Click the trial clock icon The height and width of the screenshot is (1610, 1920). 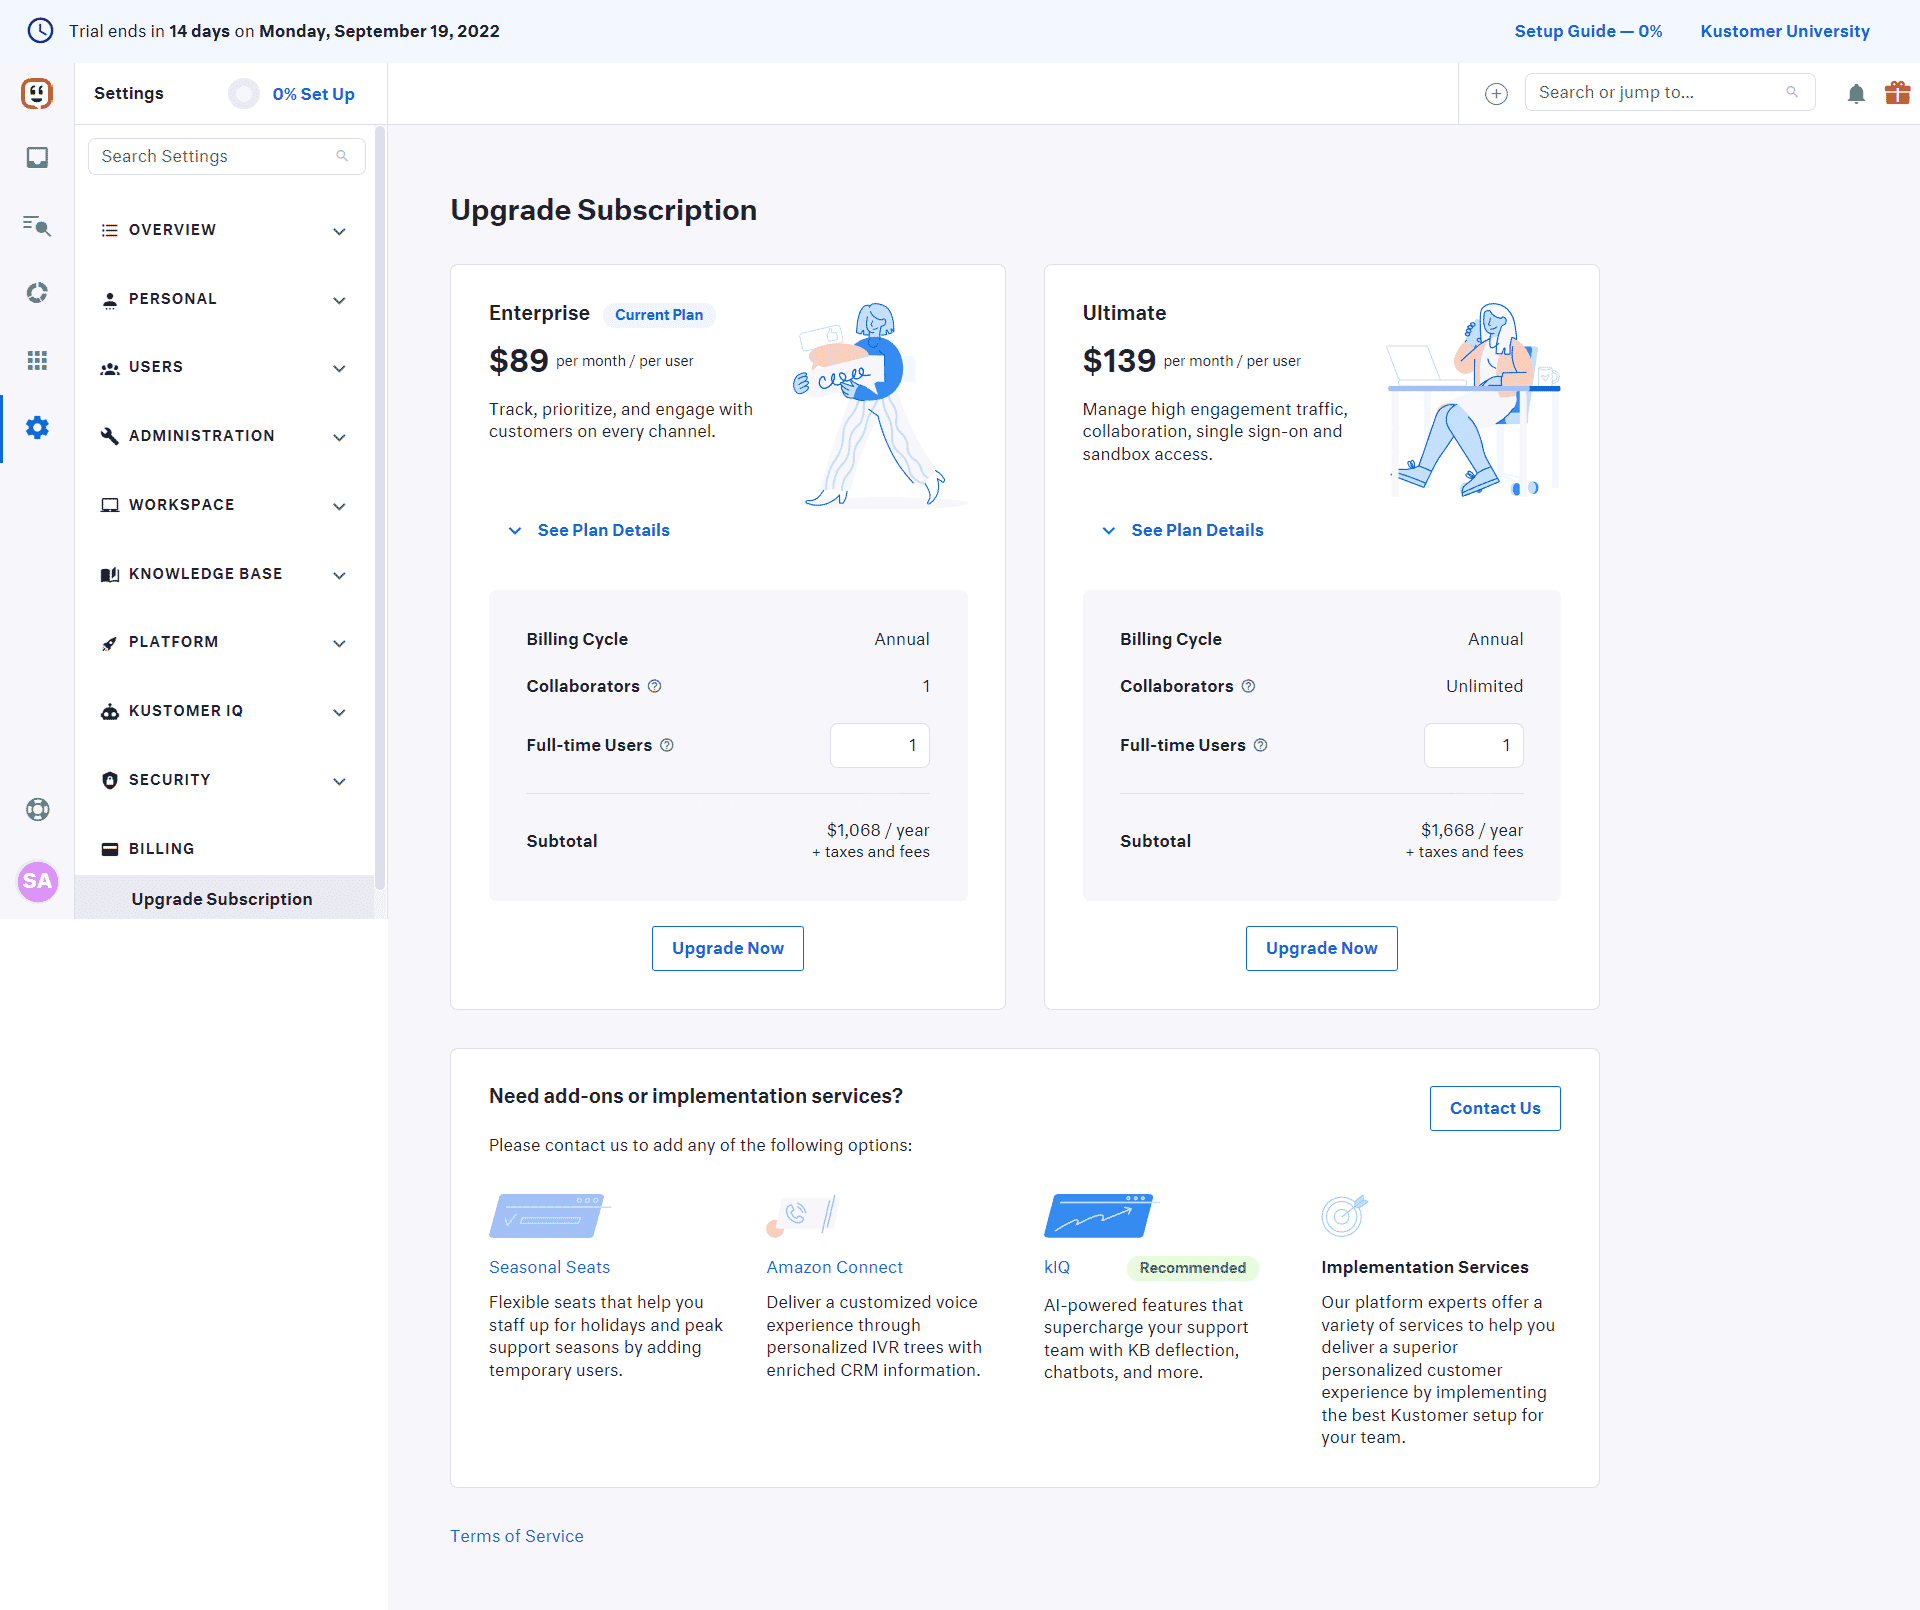[x=40, y=31]
